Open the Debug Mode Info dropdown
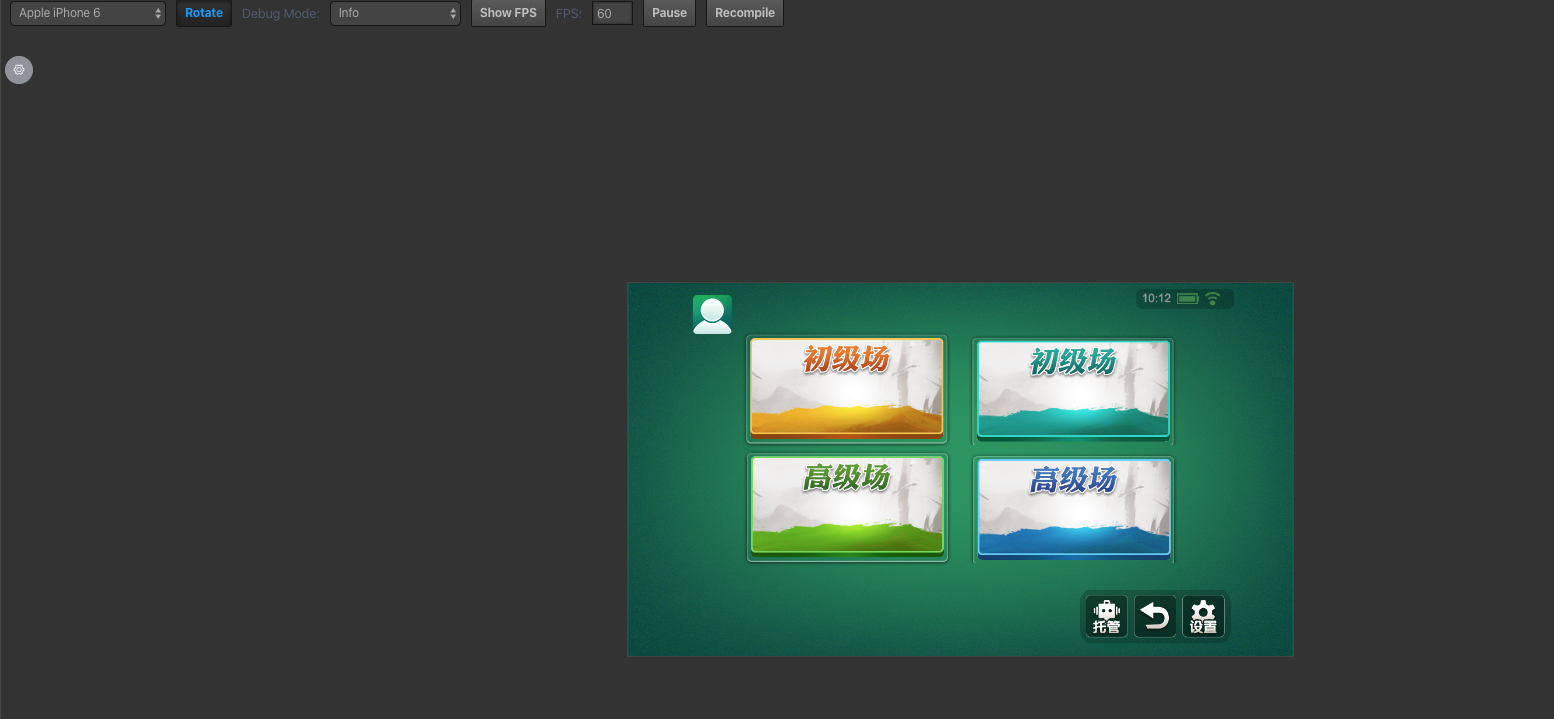The height and width of the screenshot is (719, 1554). pos(395,13)
